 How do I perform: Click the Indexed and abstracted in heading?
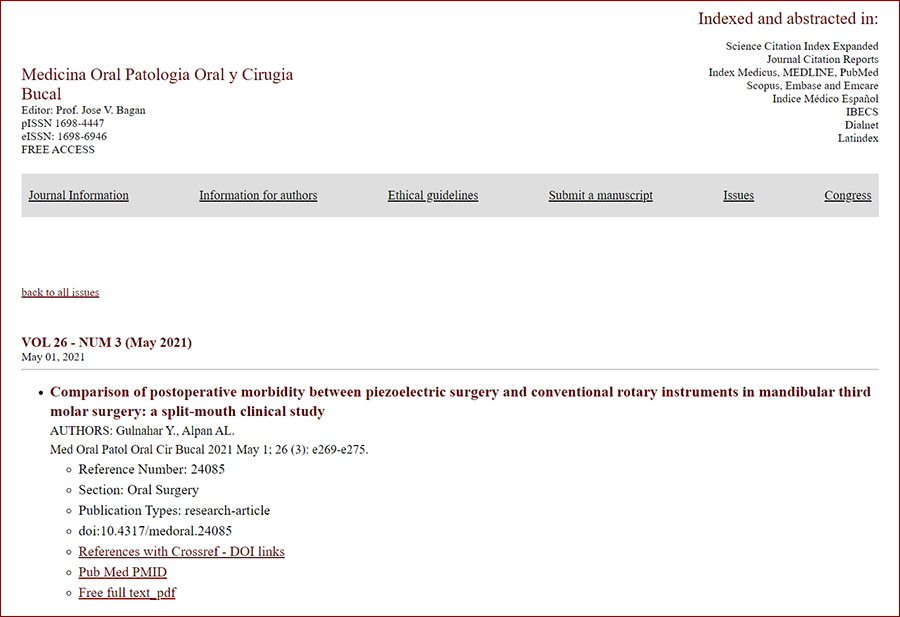click(788, 19)
